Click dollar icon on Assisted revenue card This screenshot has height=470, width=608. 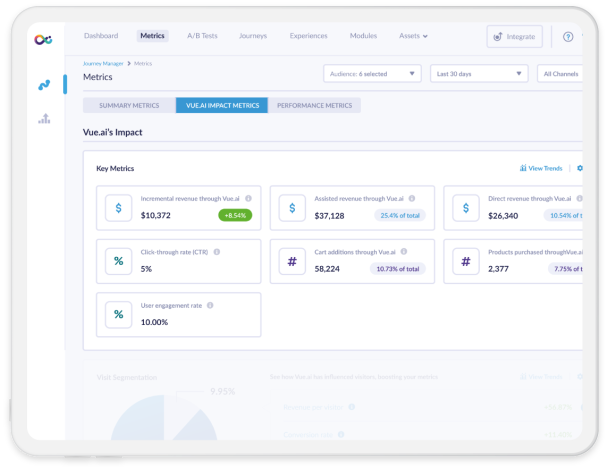click(x=292, y=208)
